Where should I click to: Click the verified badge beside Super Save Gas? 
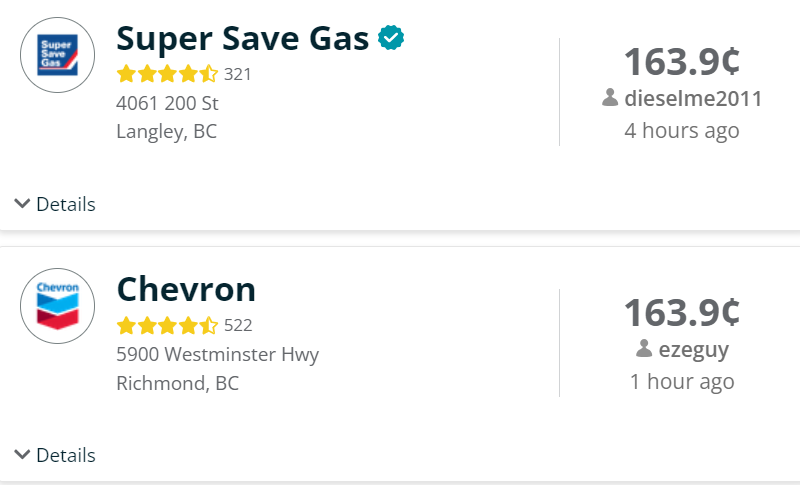click(391, 38)
